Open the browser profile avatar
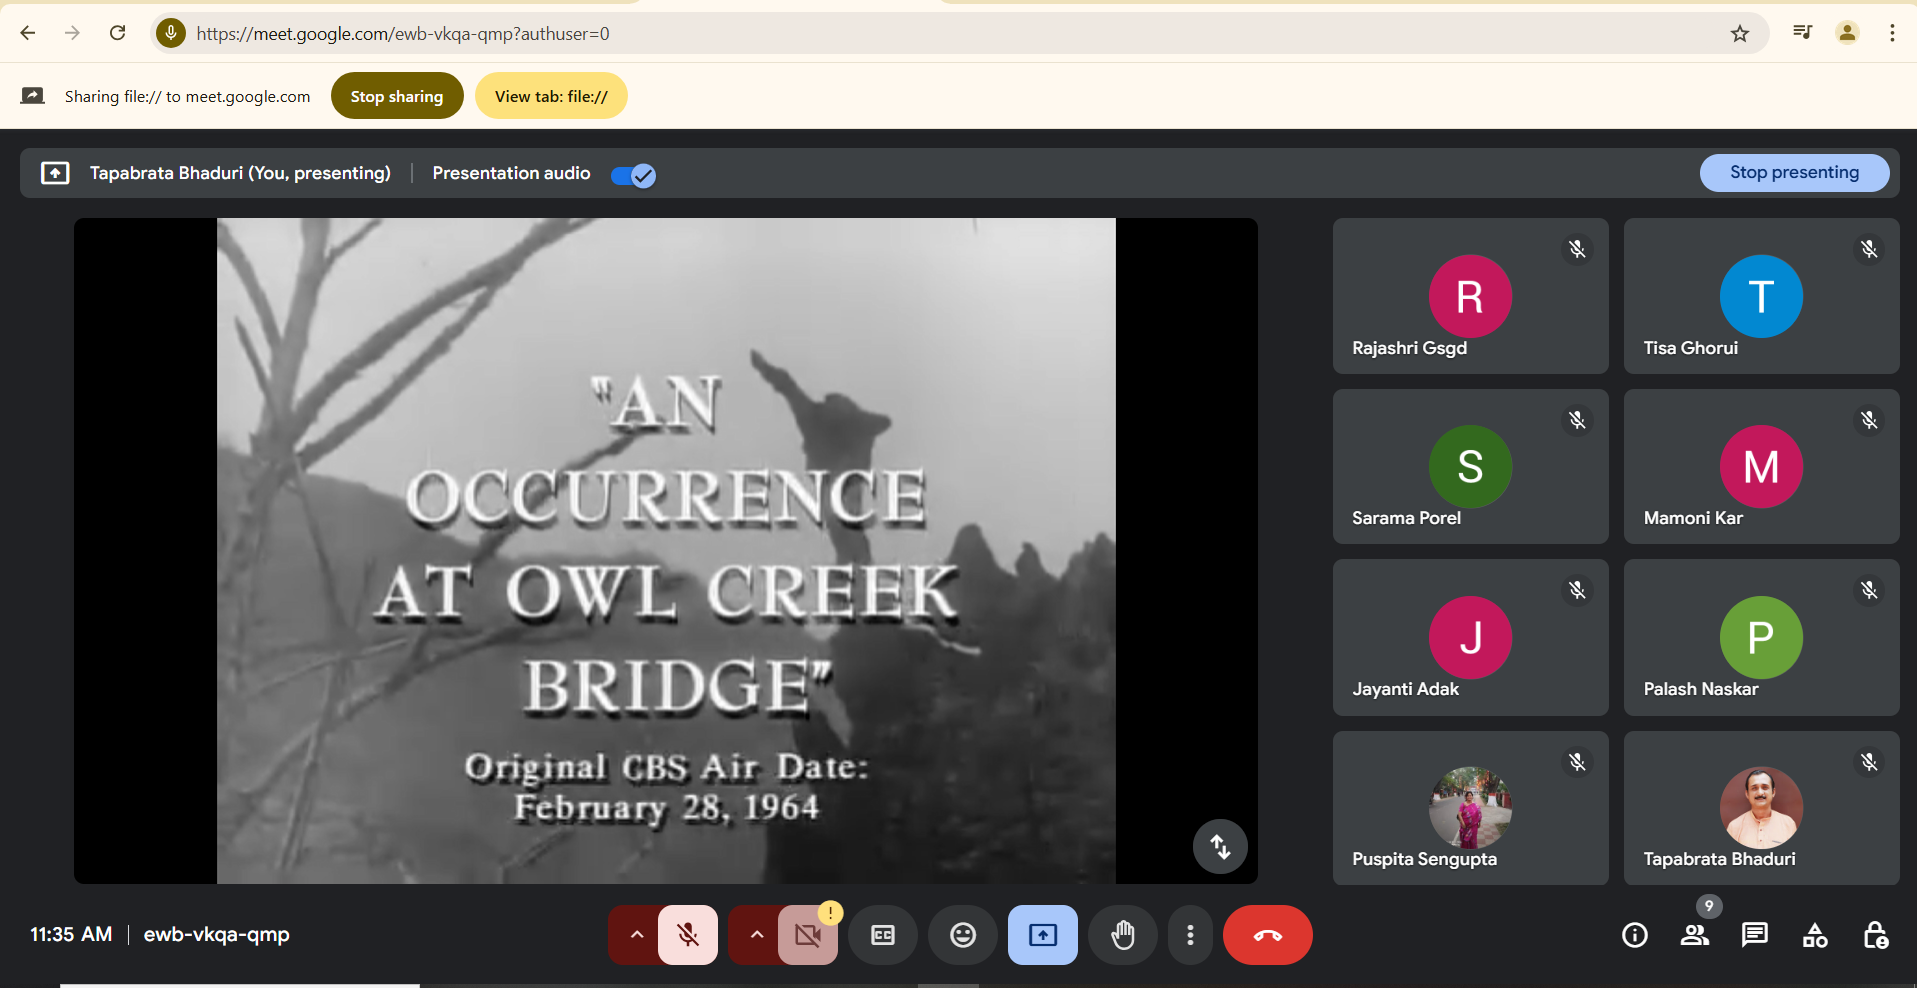The height and width of the screenshot is (988, 1917). [1847, 33]
